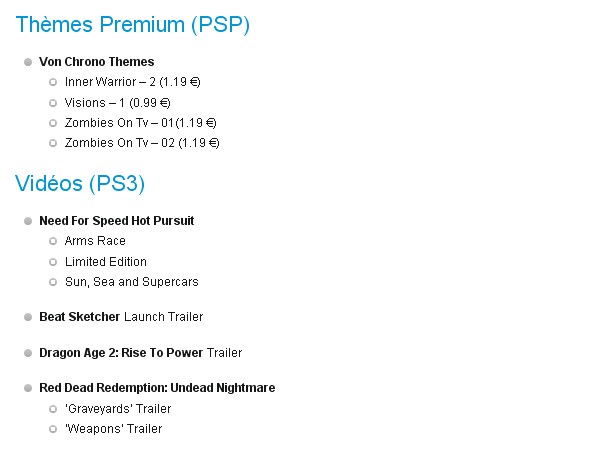The width and height of the screenshot is (604, 457).
Task: Click bullet next to Beat Sketcher
Action: click(x=28, y=317)
